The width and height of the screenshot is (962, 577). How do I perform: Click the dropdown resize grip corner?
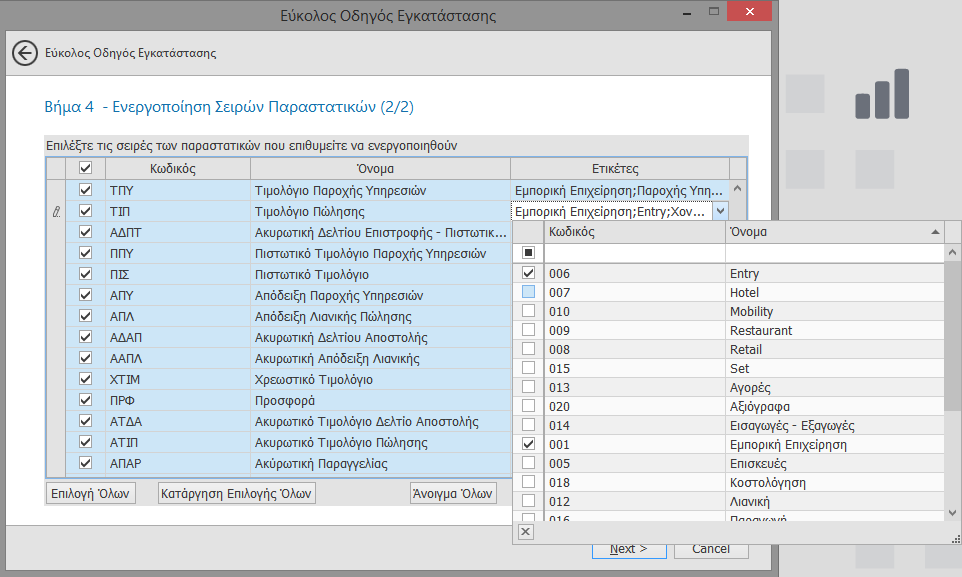coord(955,538)
